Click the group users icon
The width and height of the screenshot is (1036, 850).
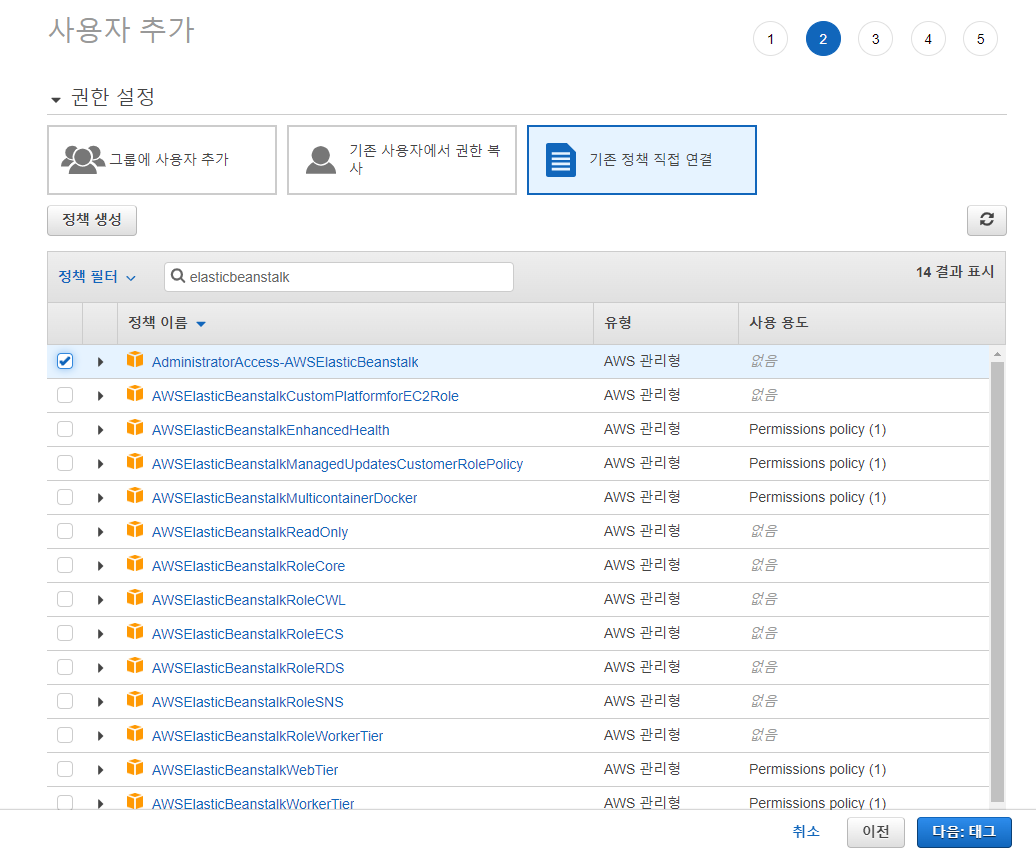[x=83, y=159]
